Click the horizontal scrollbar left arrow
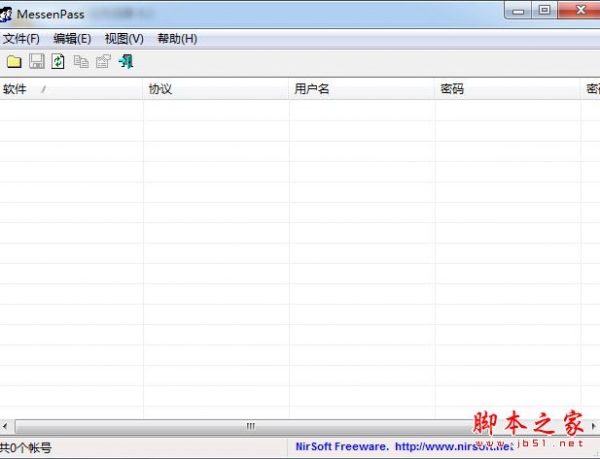The width and height of the screenshot is (600, 459). click(x=5, y=426)
